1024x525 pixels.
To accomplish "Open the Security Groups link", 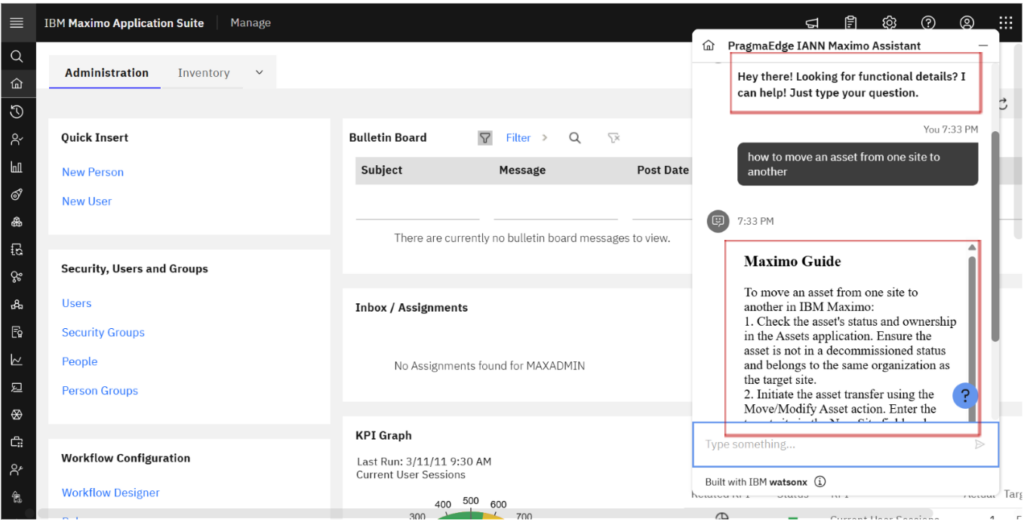I will point(103,332).
